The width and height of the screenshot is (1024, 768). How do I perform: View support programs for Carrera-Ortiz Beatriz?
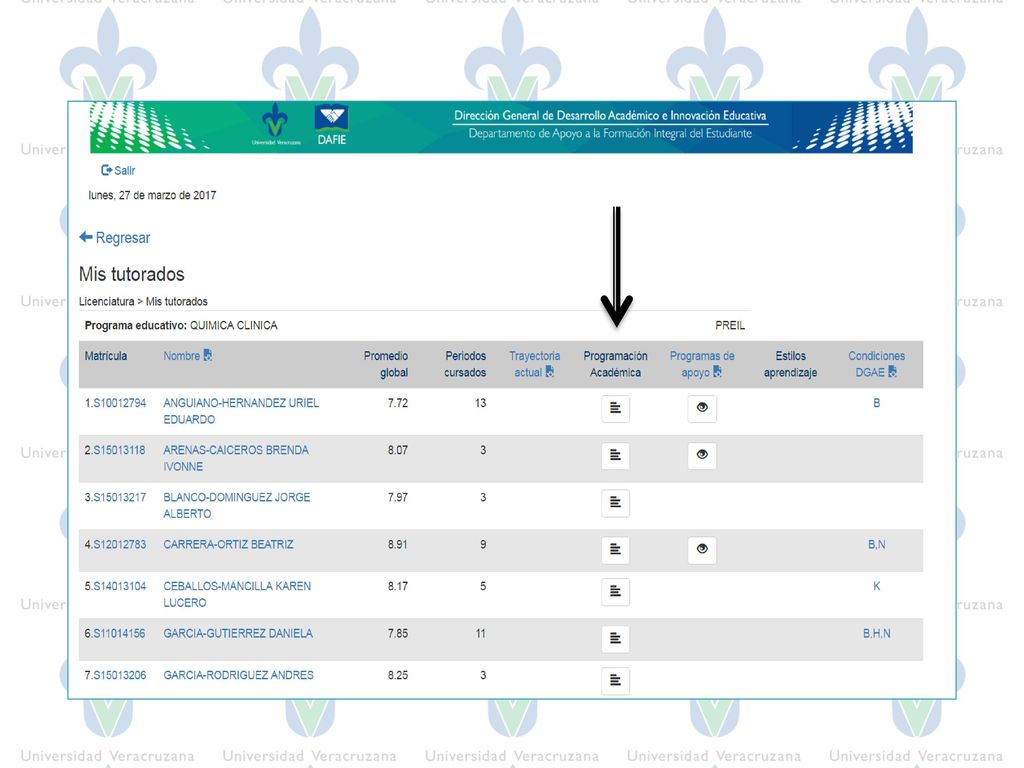pyautogui.click(x=702, y=549)
